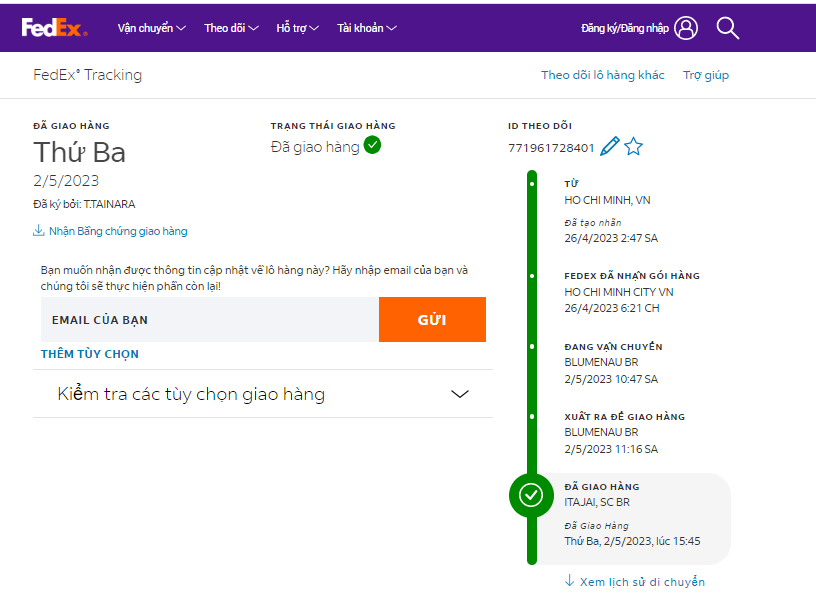Click the Đăng ký/Đăng nhập text
Screen dimensions: 816x608
pyautogui.click(x=624, y=28)
